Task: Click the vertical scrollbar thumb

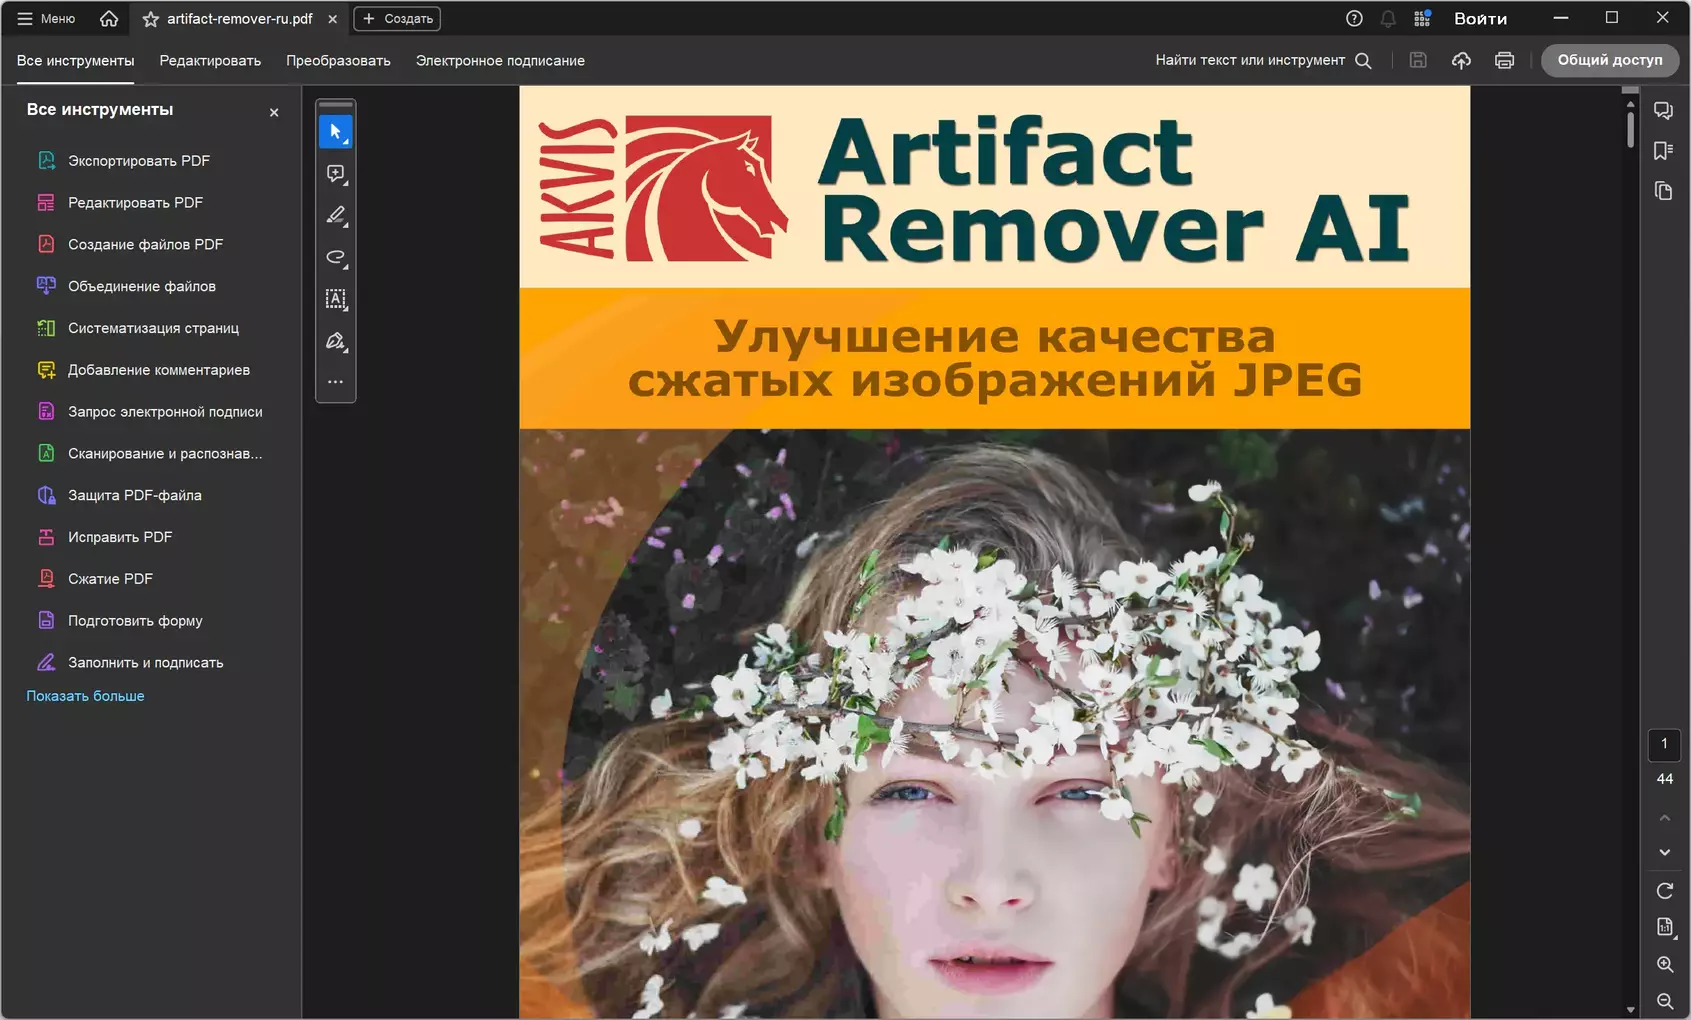Action: 1630,128
